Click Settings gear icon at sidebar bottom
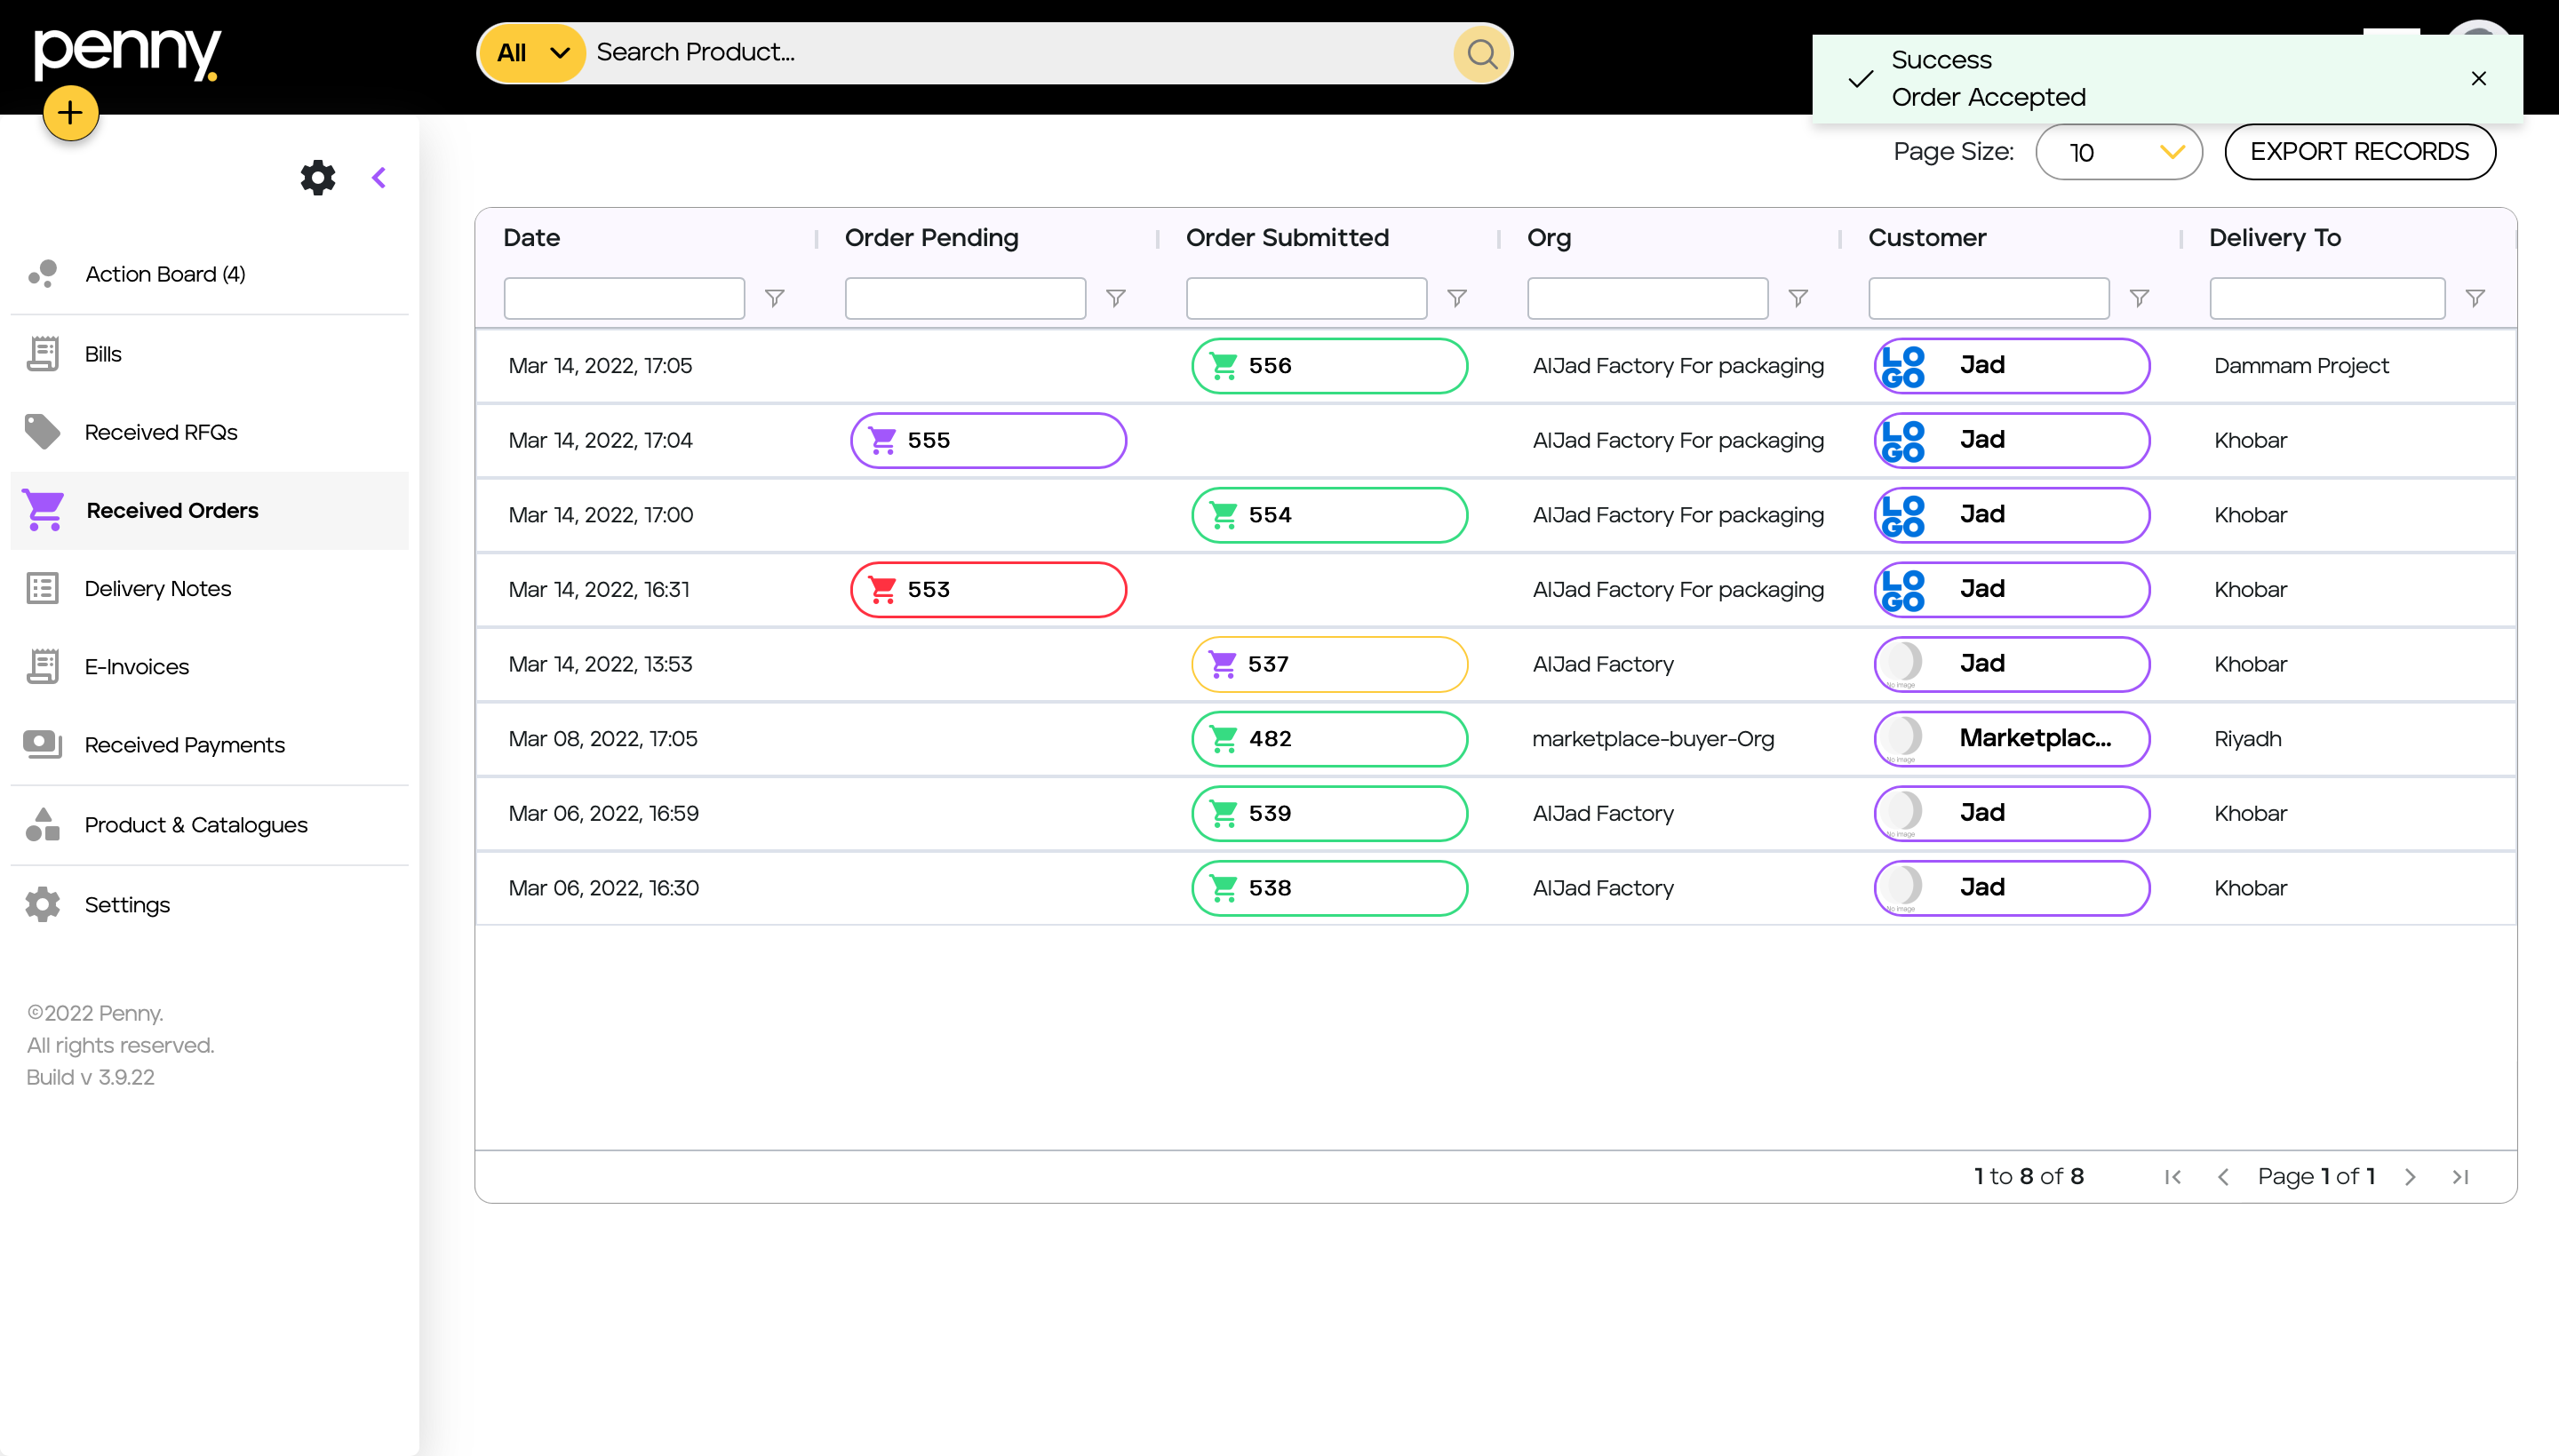This screenshot has width=2559, height=1456. tap(43, 905)
